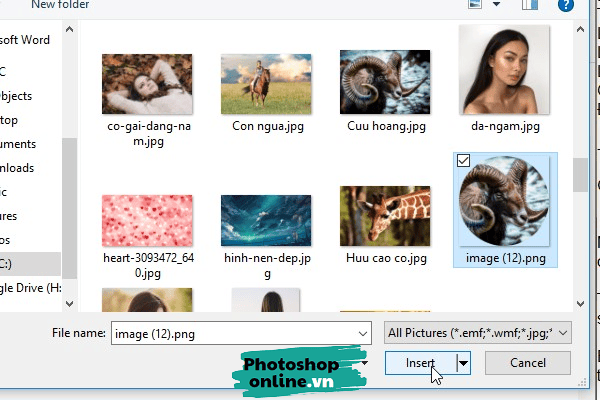600x400 pixels.
Task: Click the Cancel button
Action: 528,363
